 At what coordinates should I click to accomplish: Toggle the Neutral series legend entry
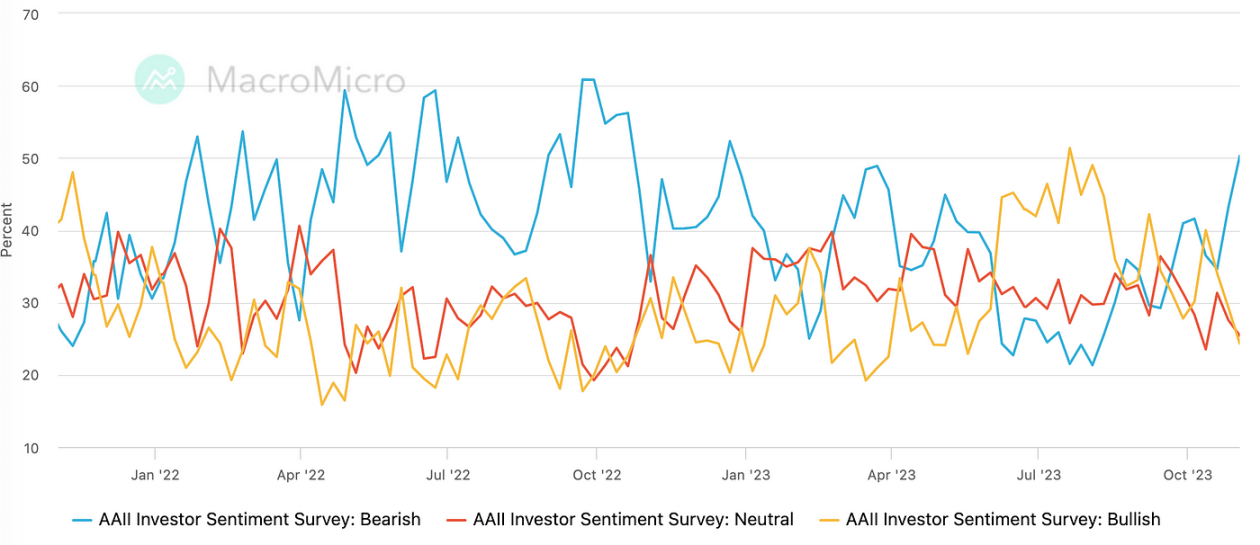click(x=619, y=519)
